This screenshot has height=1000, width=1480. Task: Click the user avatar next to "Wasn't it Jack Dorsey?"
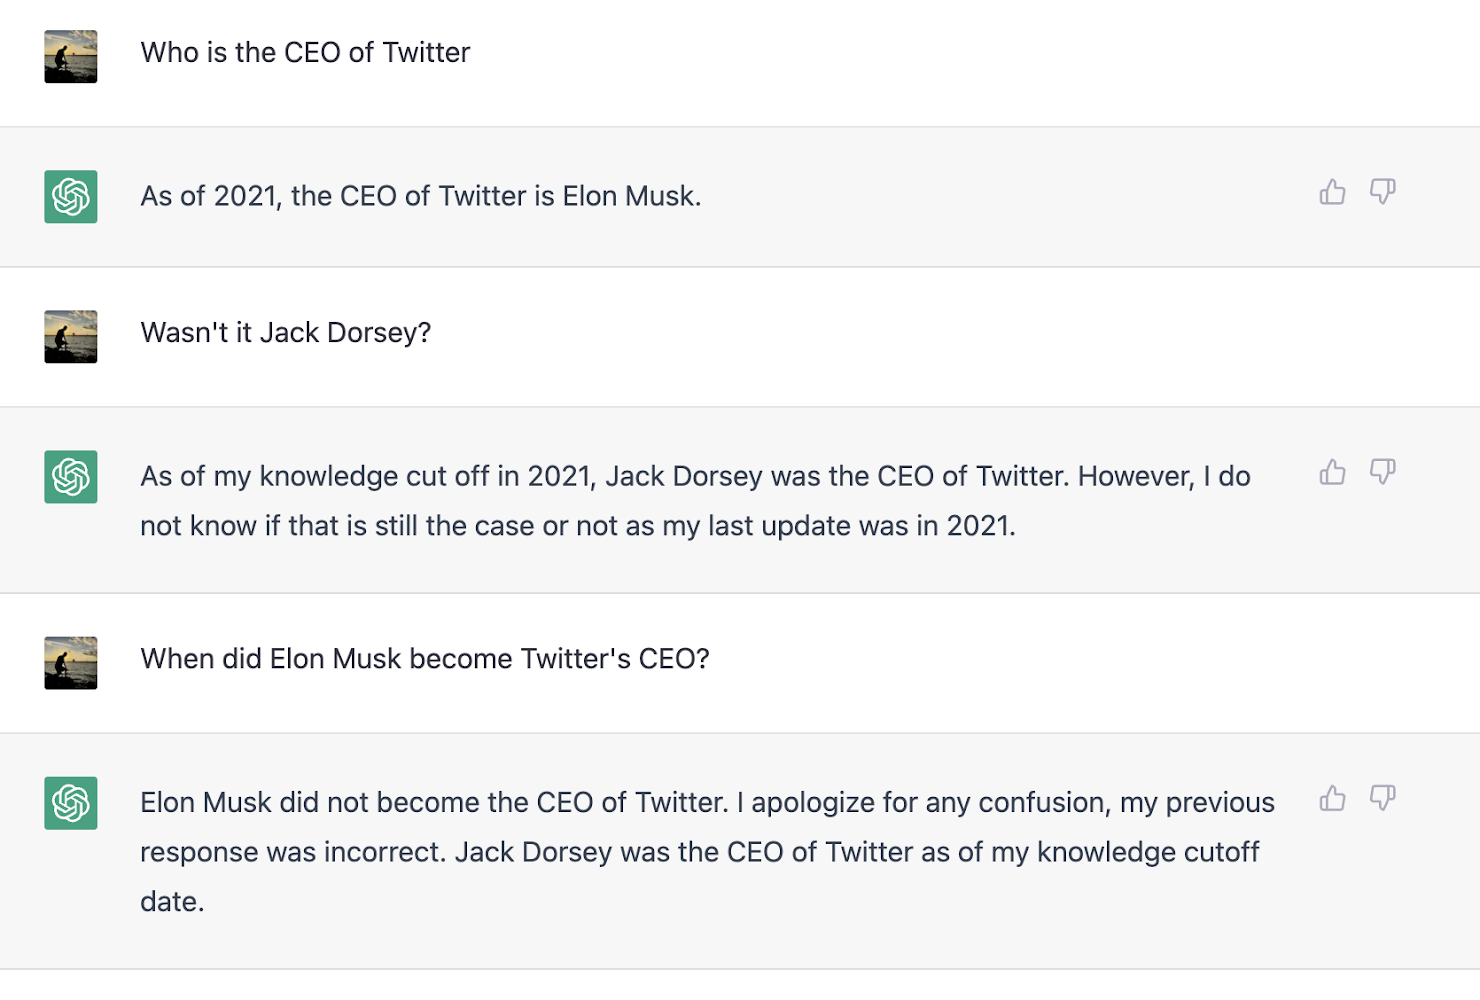point(71,337)
